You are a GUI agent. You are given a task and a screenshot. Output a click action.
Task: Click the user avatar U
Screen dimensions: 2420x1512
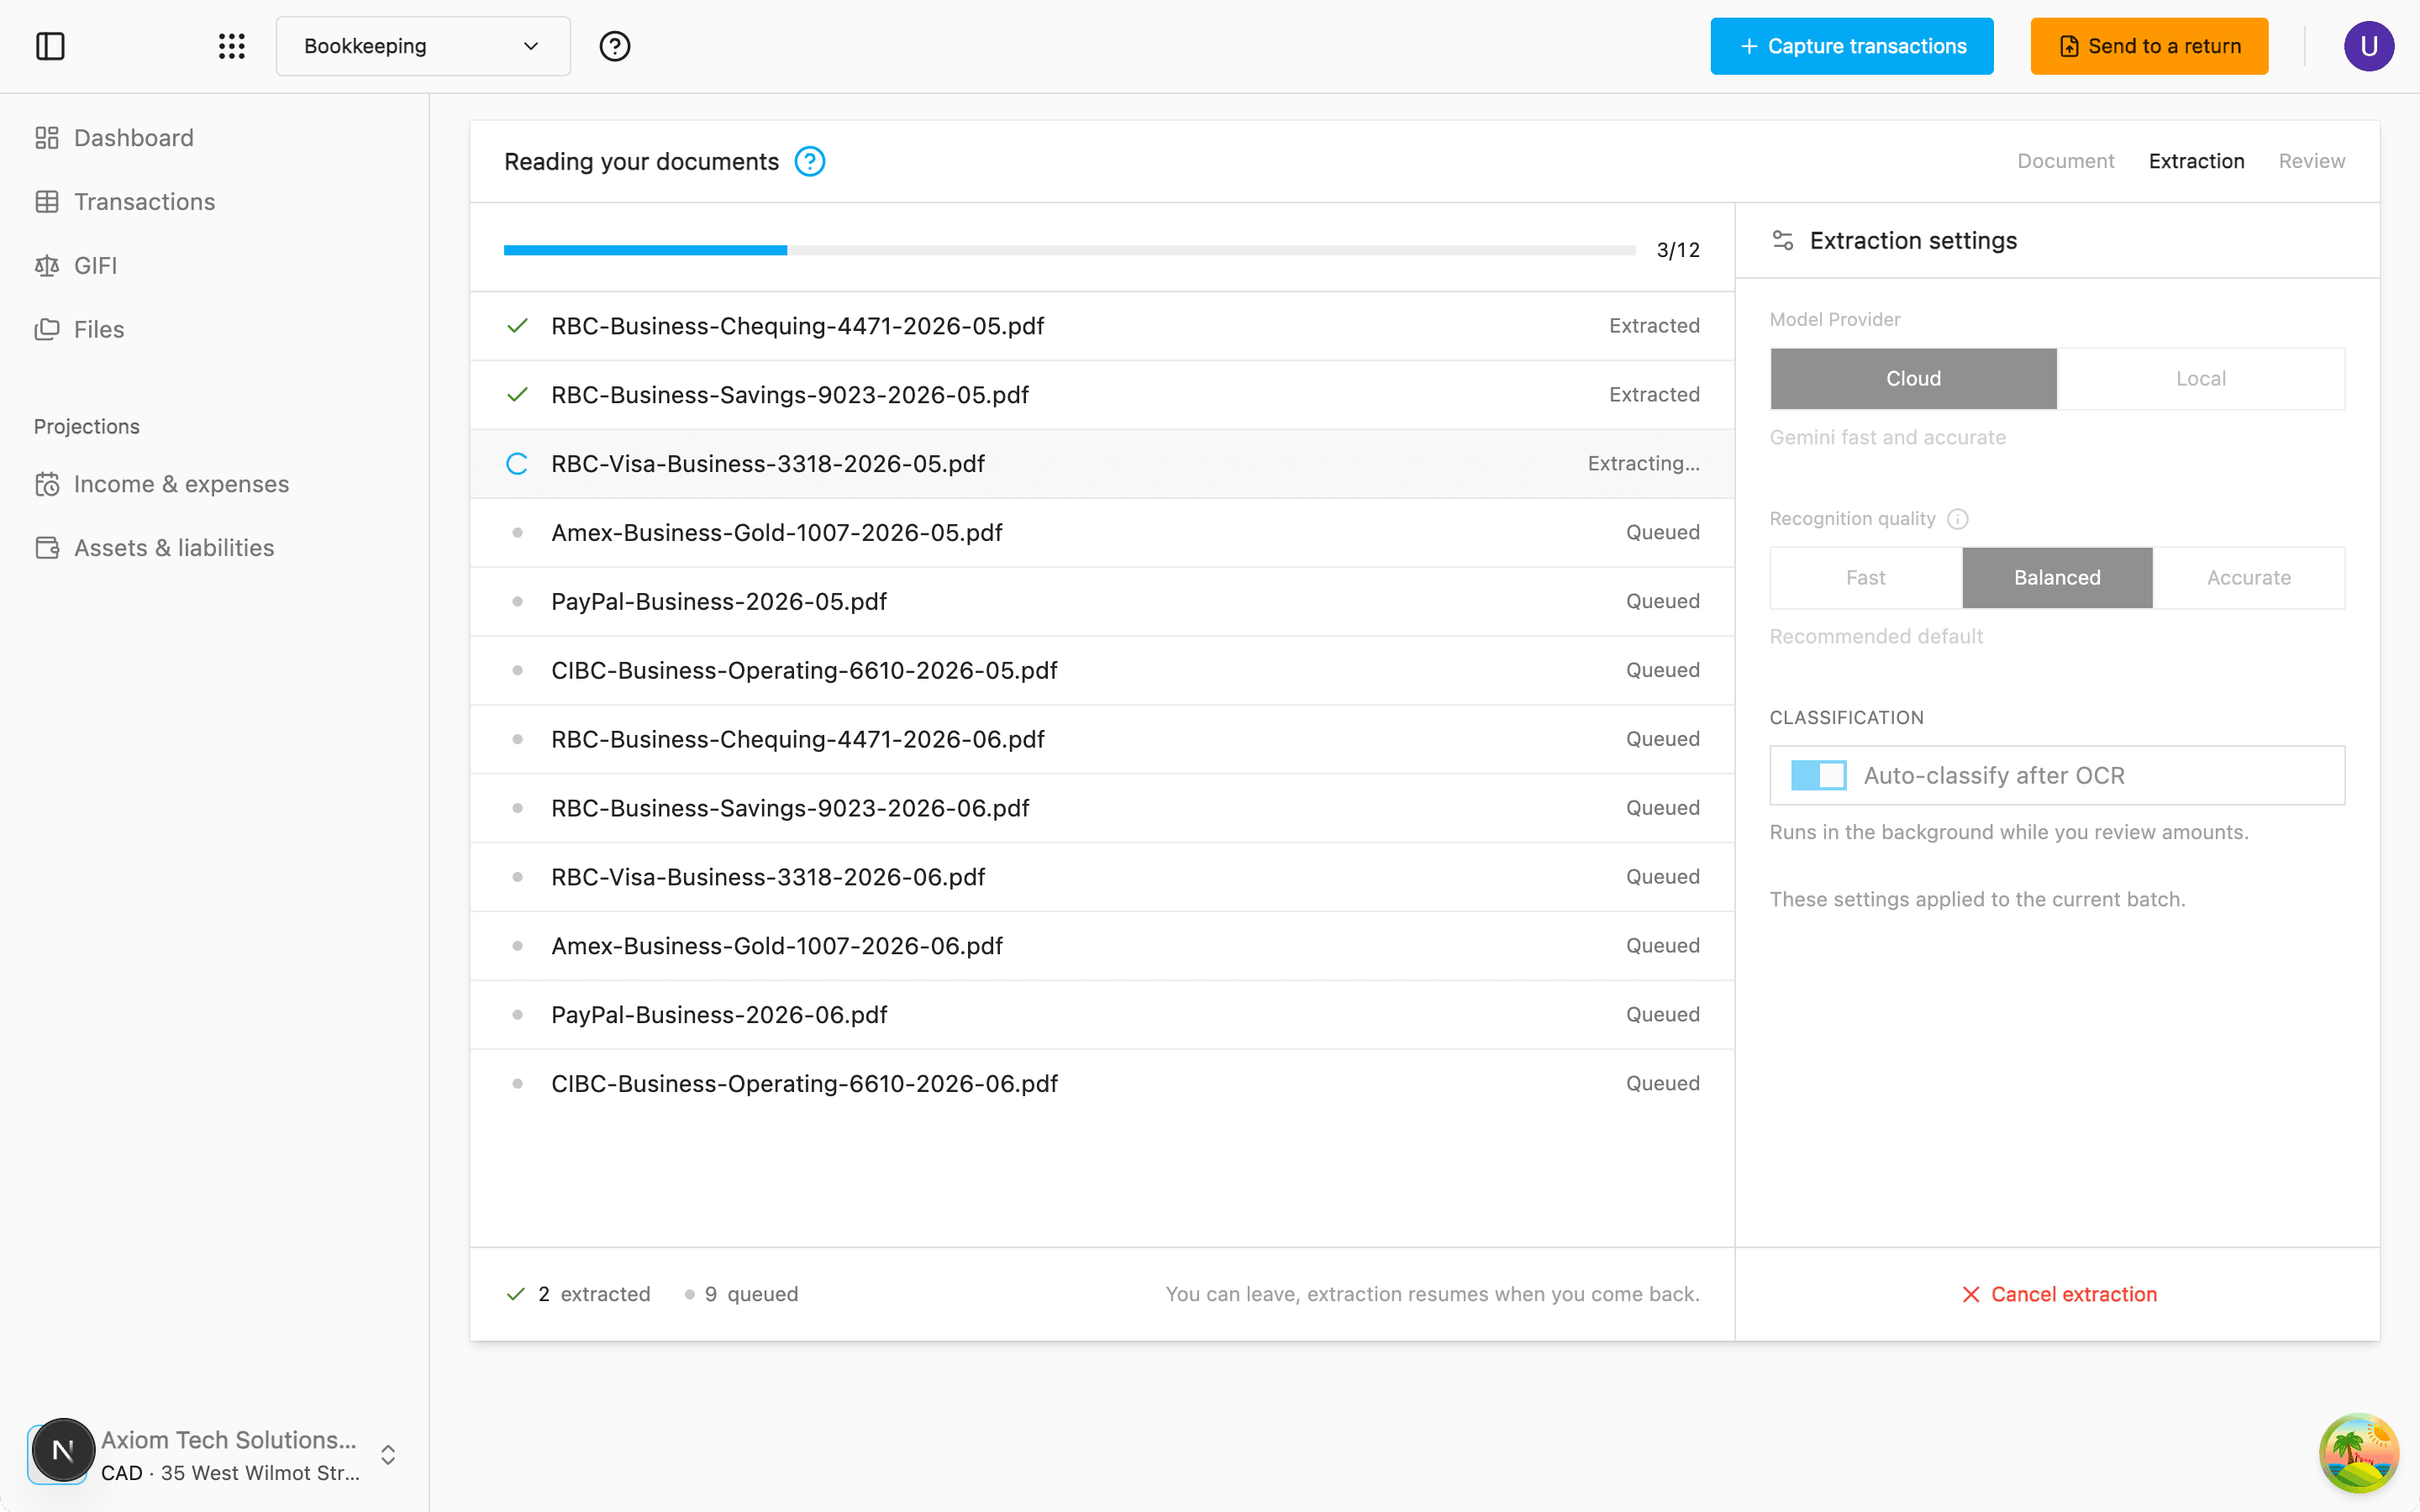click(2368, 46)
